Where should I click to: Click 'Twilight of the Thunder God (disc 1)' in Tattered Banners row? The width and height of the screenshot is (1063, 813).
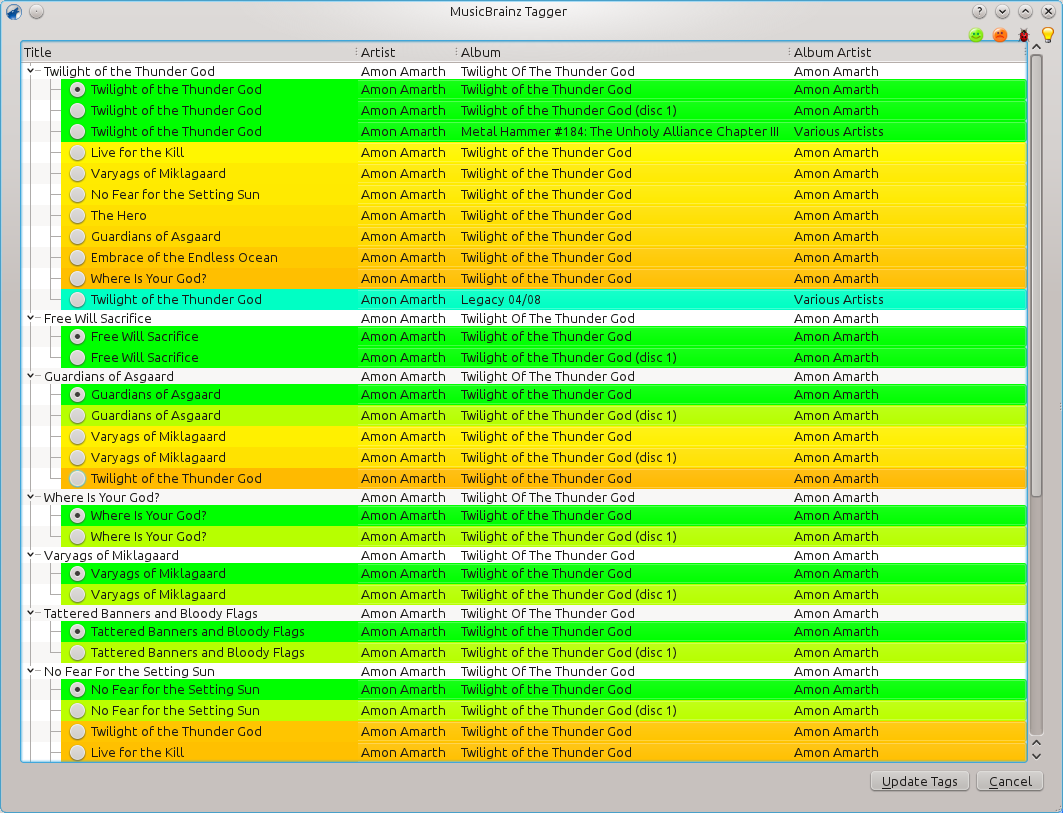click(x=569, y=652)
